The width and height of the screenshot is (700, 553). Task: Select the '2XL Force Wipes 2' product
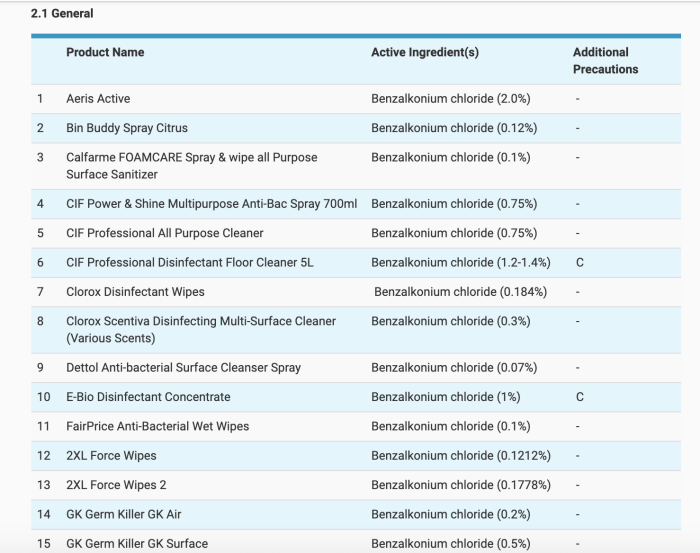[116, 485]
